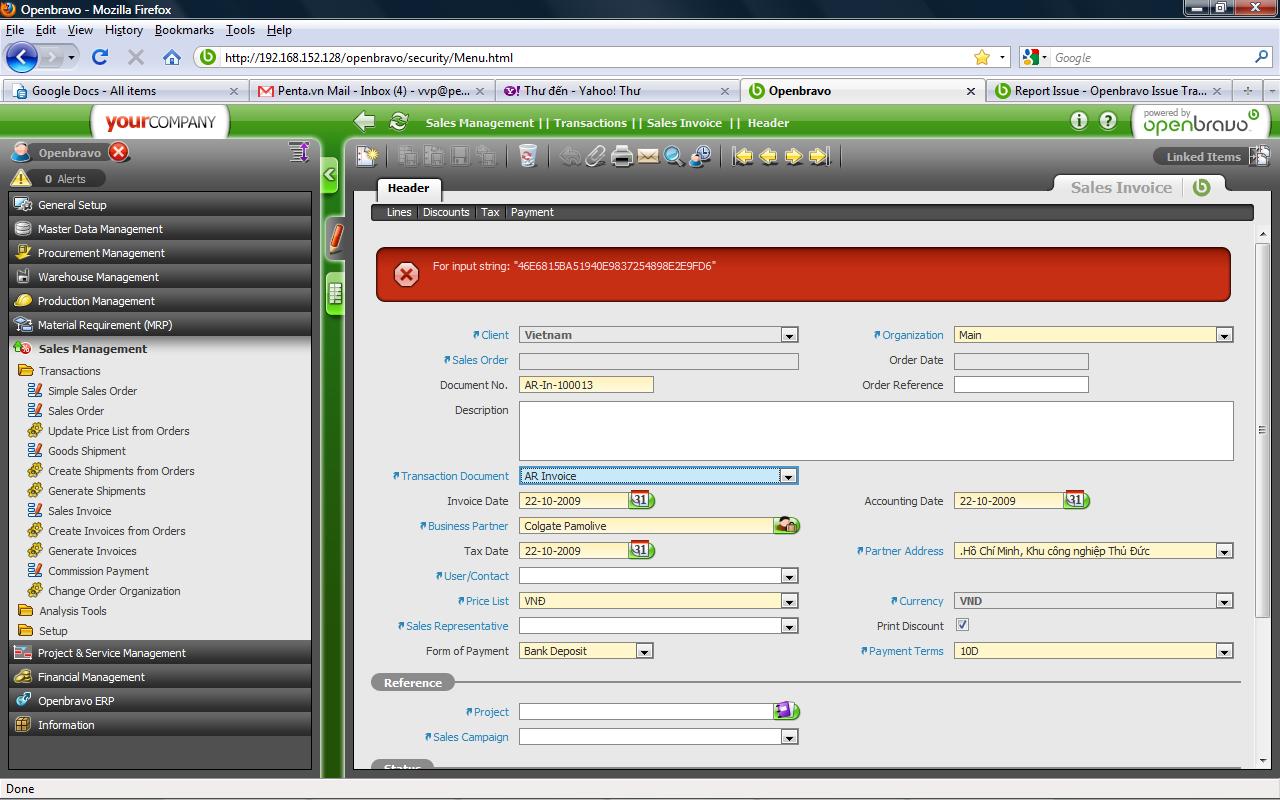Open the Search magnifier tool
The height and width of the screenshot is (800, 1280).
[x=674, y=156]
